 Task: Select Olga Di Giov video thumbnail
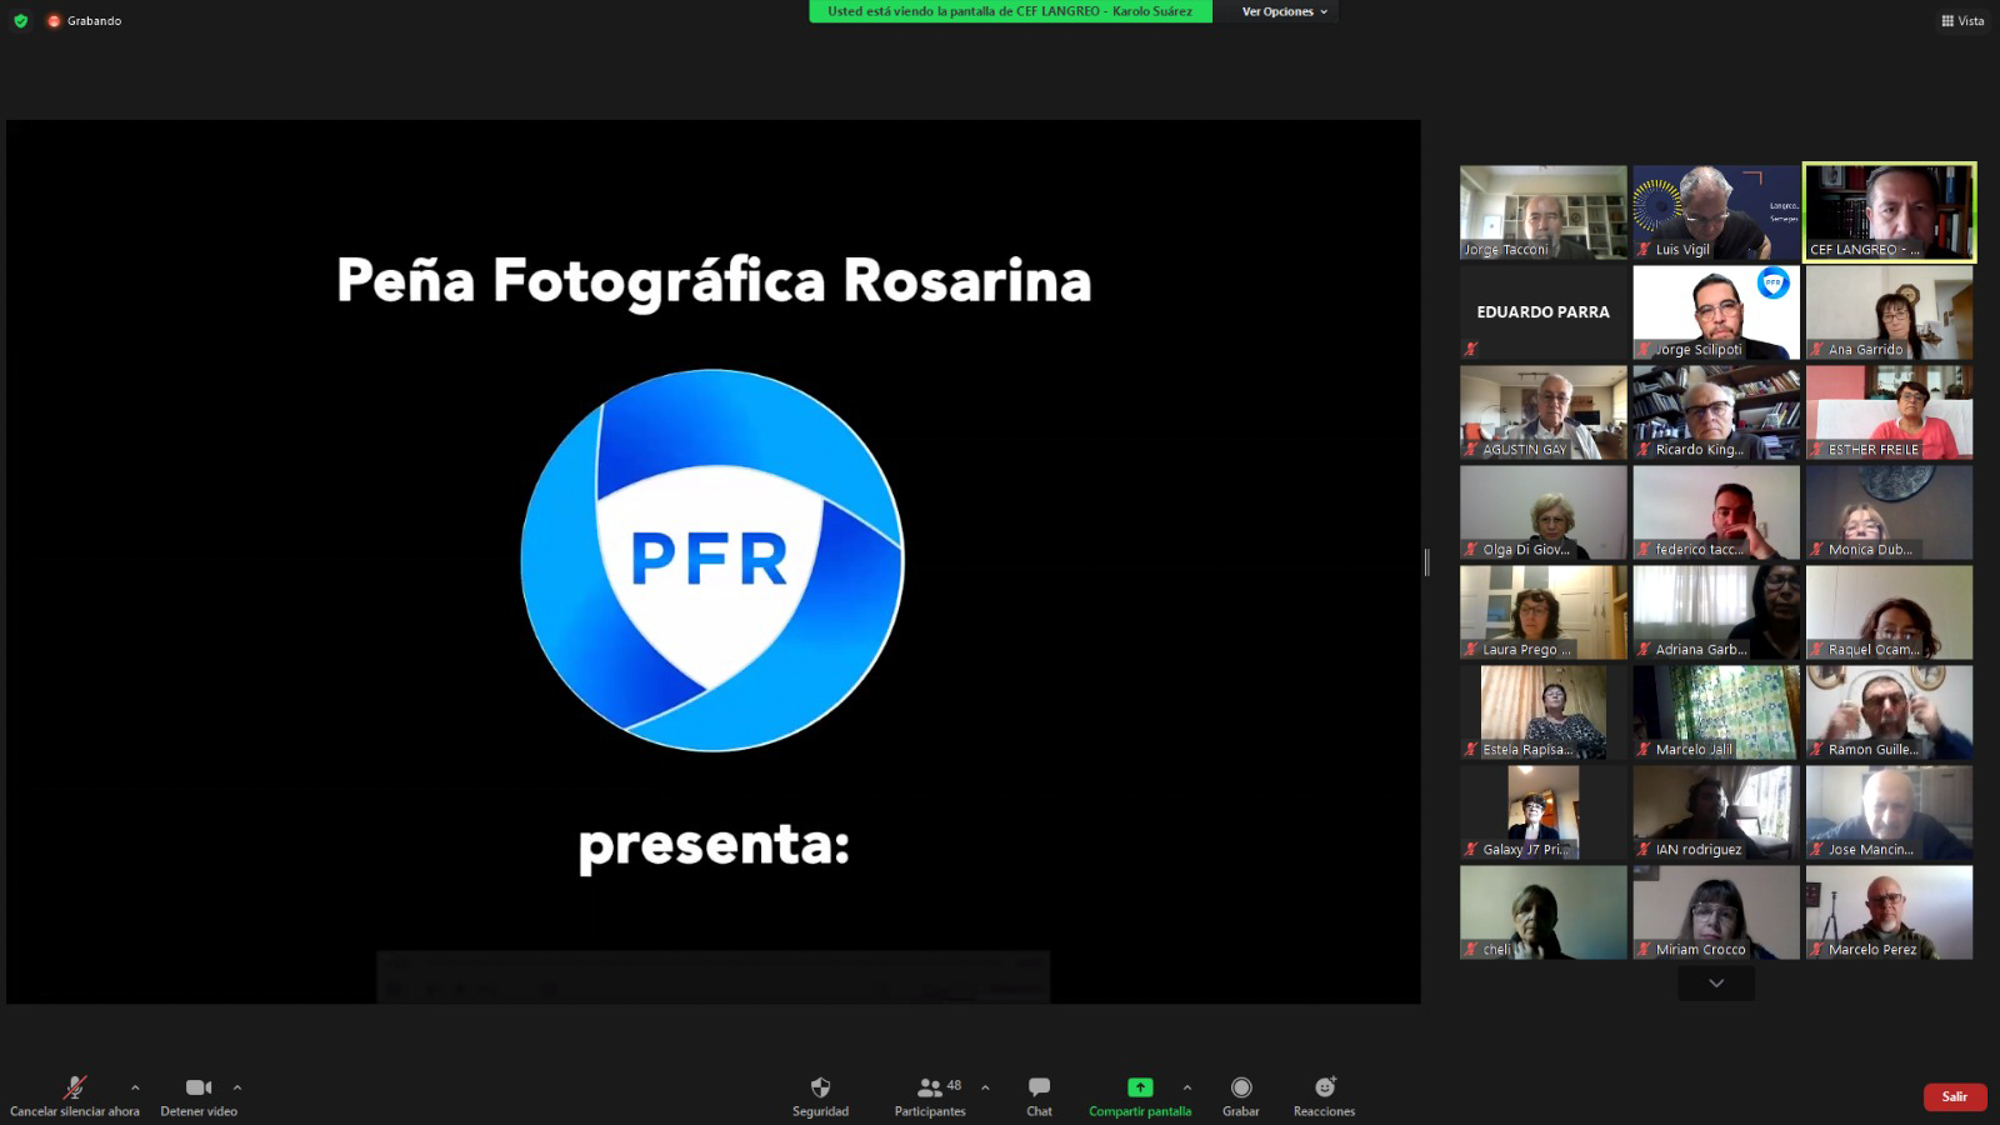tap(1543, 512)
